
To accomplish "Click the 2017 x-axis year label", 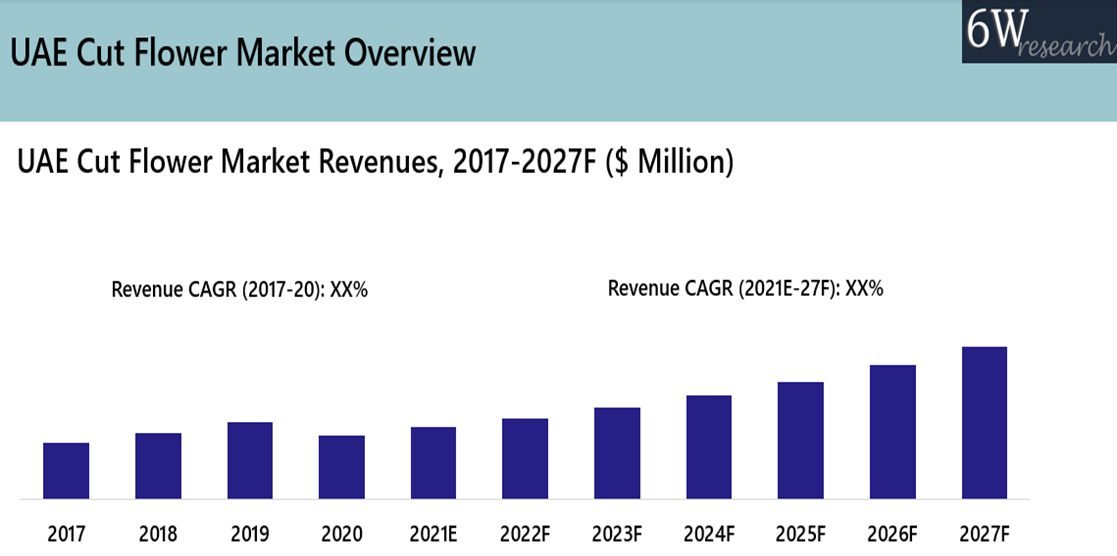I will pos(66,534).
